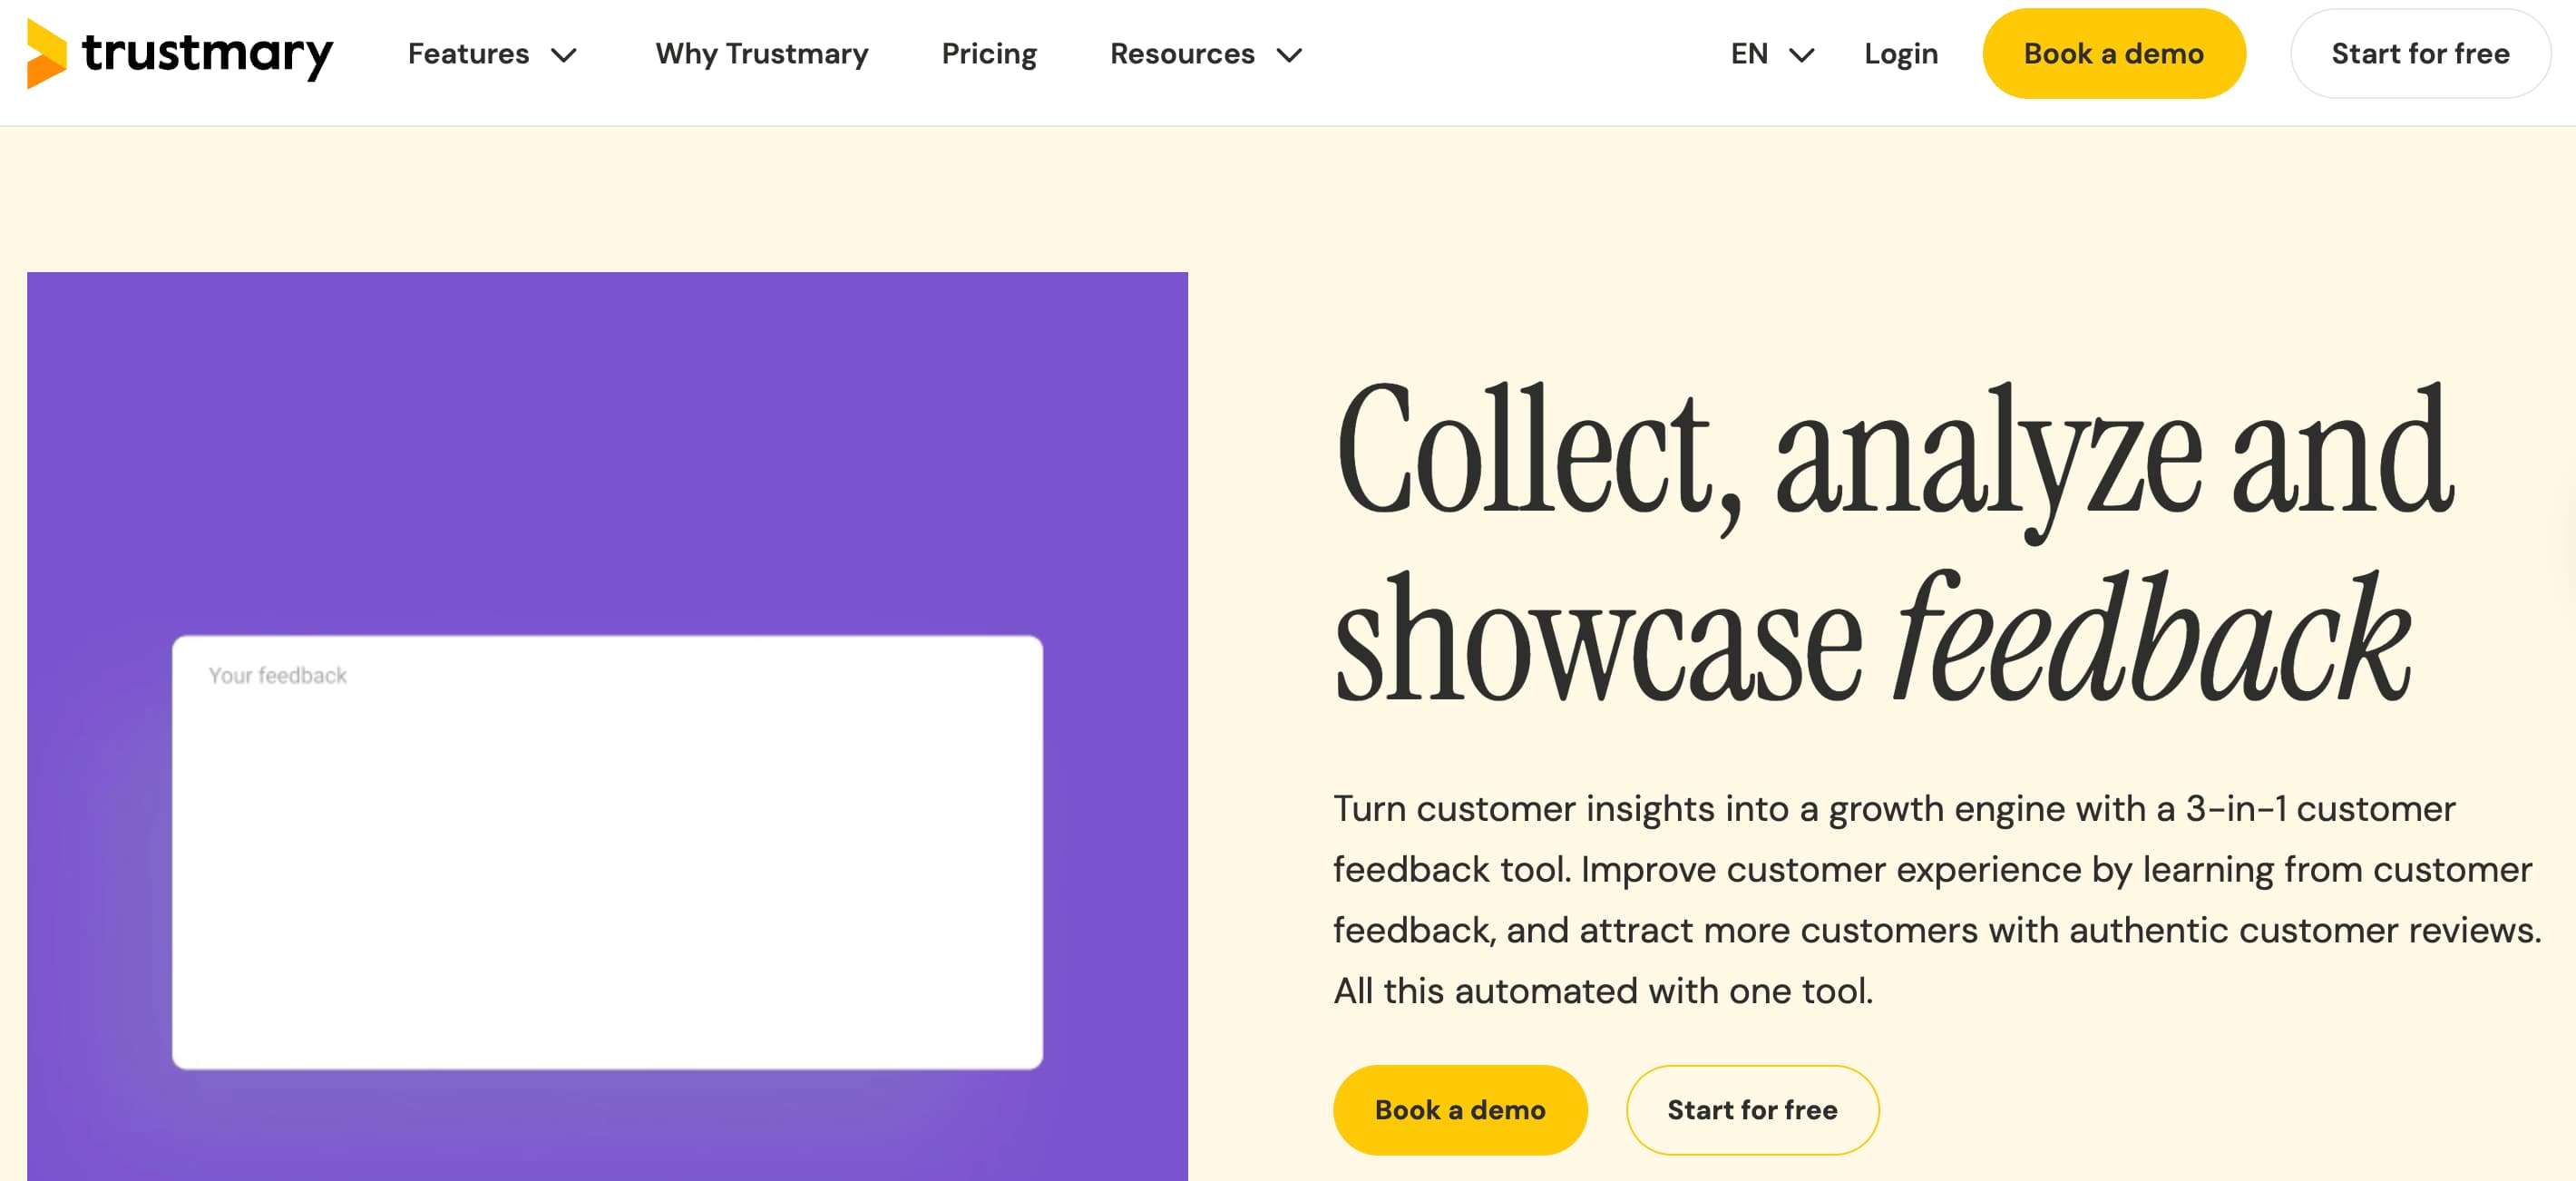This screenshot has width=2576, height=1181.
Task: Click the yellow Book a demo hero button
Action: [x=1459, y=1109]
